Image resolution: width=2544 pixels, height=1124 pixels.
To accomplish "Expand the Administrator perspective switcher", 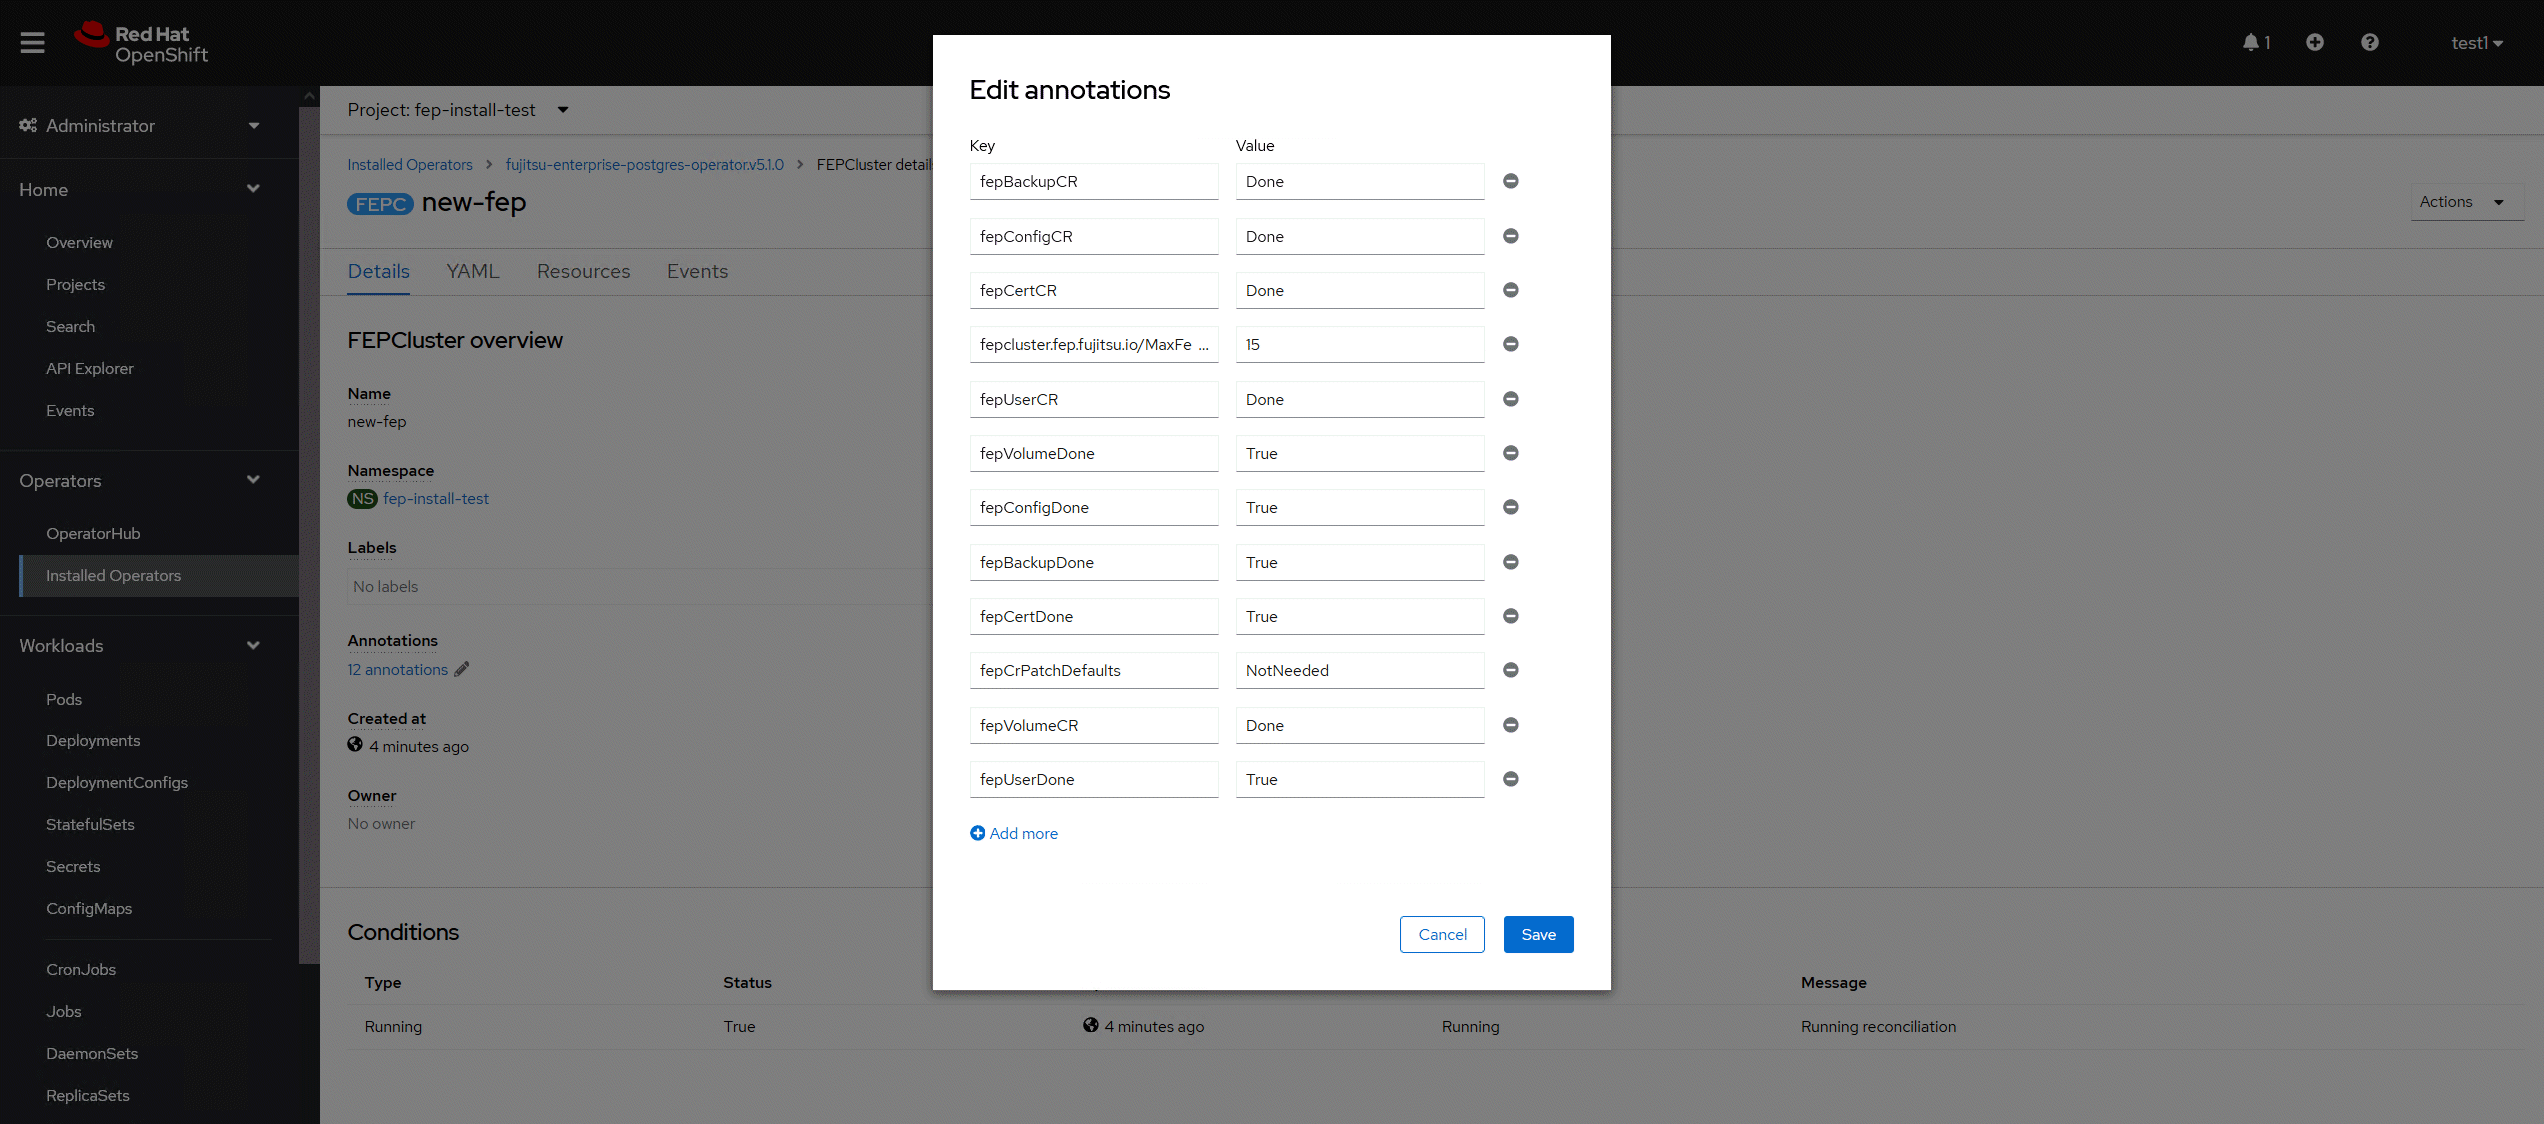I will point(140,126).
